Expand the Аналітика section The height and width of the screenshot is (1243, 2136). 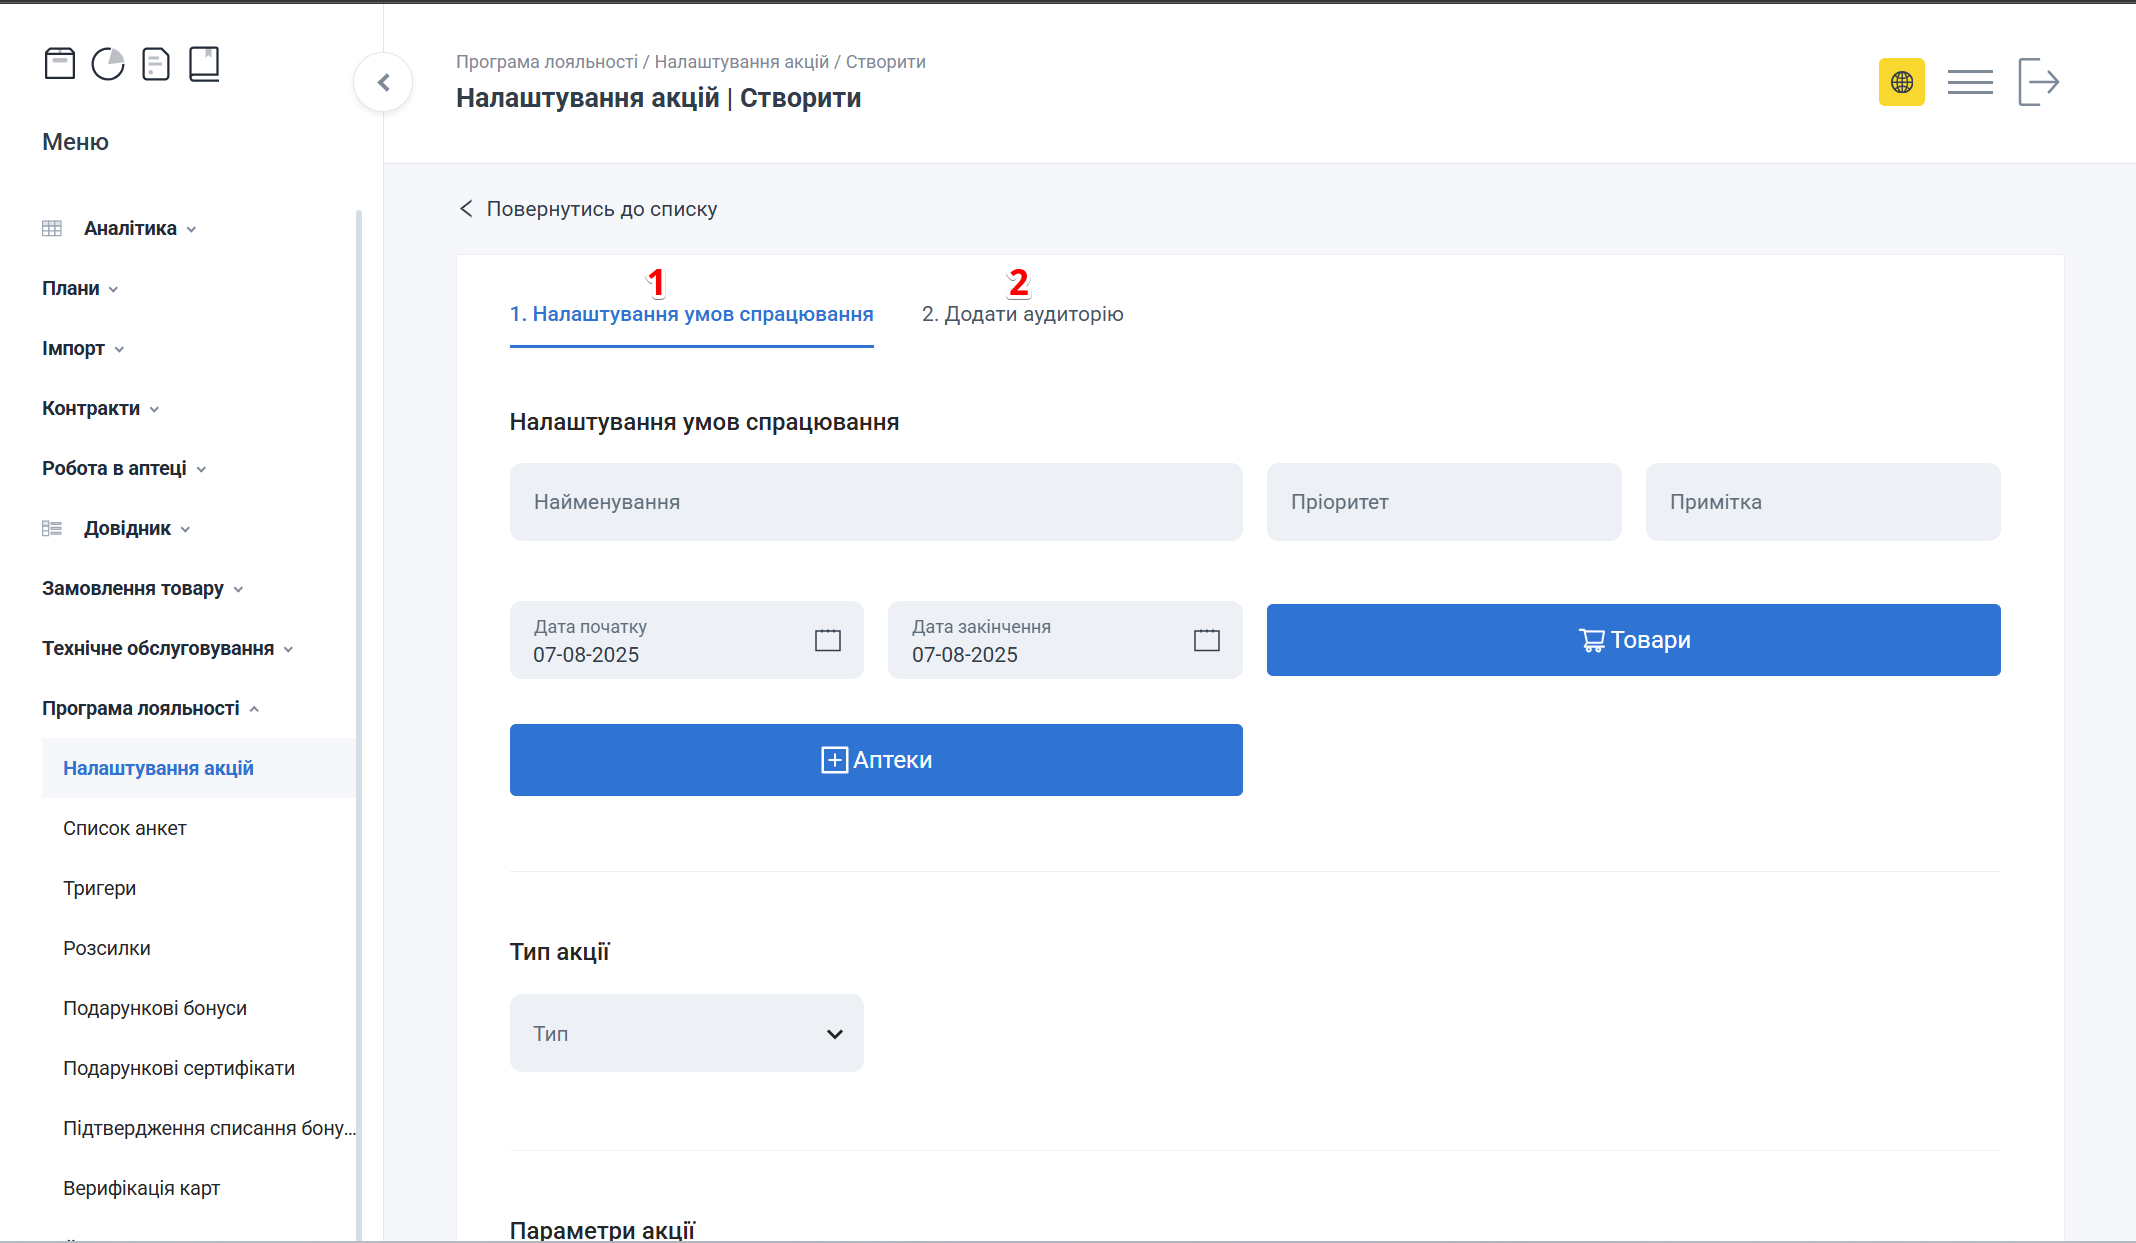point(130,228)
